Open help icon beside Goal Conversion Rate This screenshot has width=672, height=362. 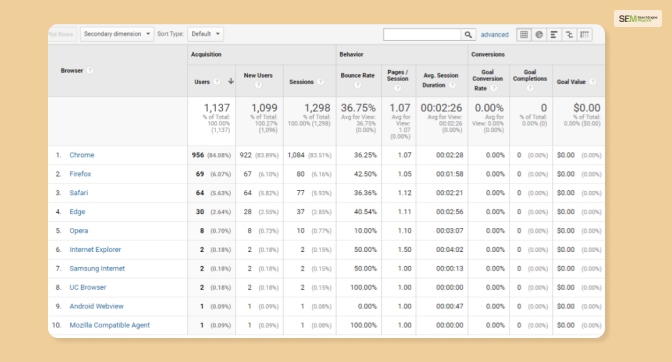(x=494, y=88)
